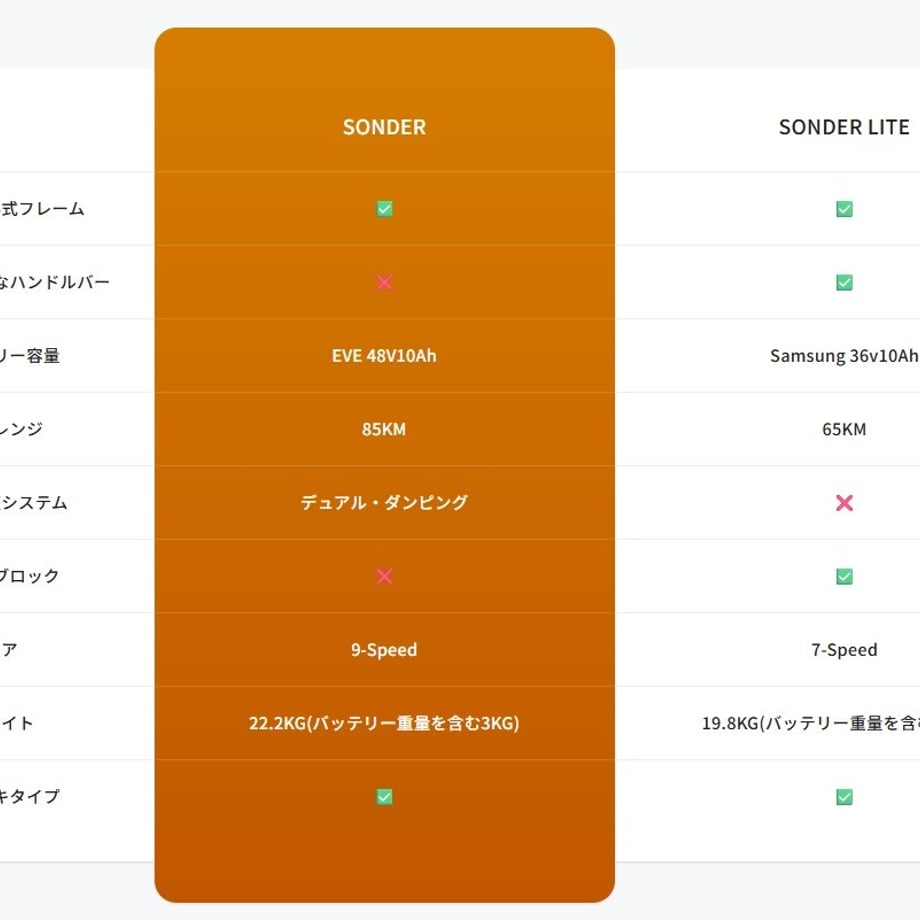The image size is (920, 920).
Task: Click the レンジ row label
Action: pyautogui.click(x=21, y=429)
